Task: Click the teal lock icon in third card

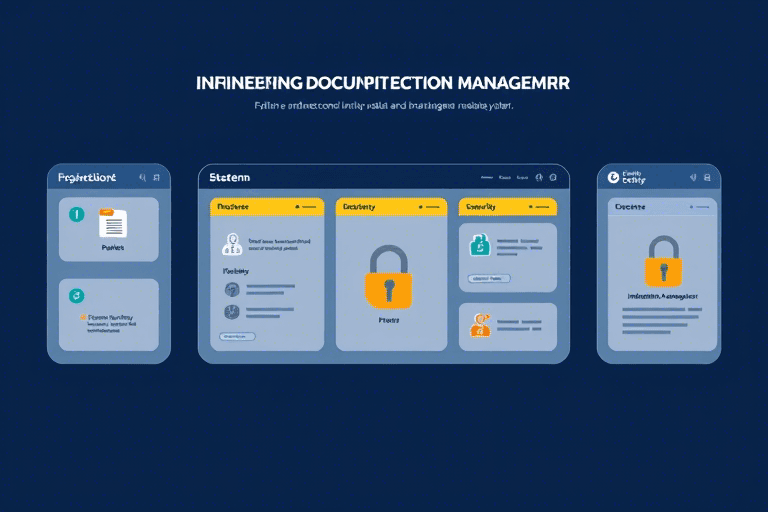Action: (x=479, y=244)
